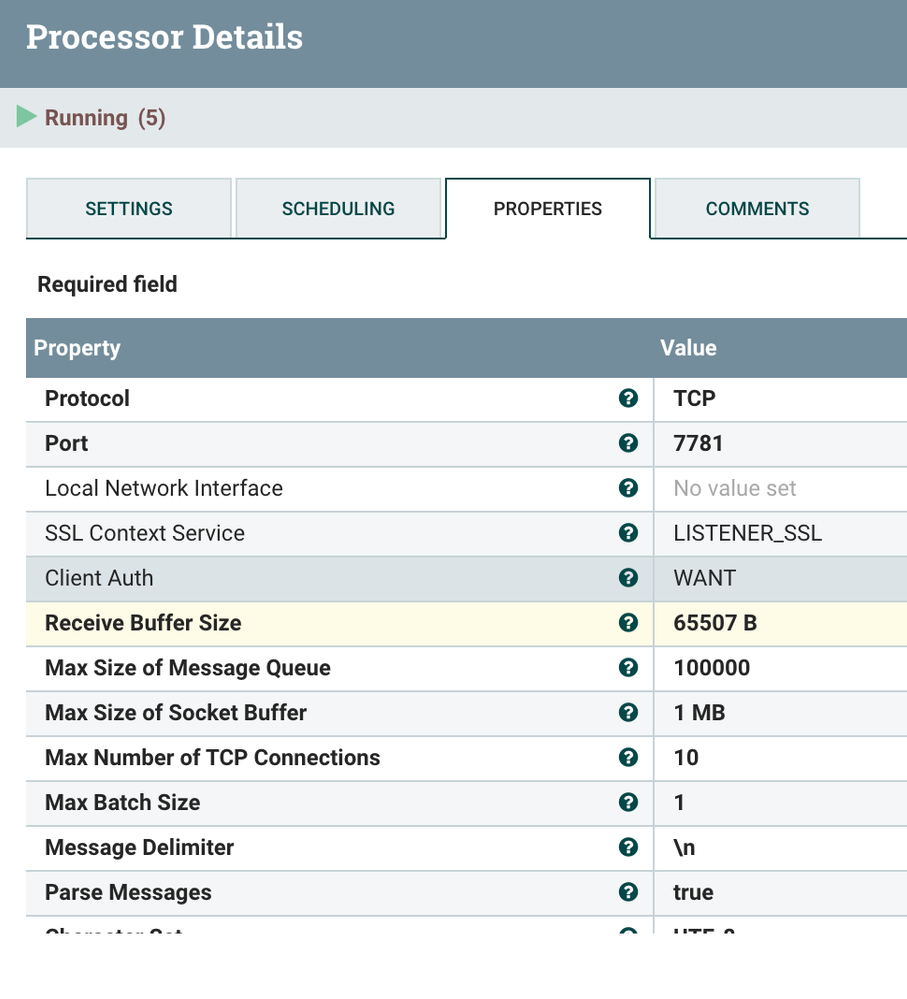Show help for SSL Context Service

[x=628, y=533]
